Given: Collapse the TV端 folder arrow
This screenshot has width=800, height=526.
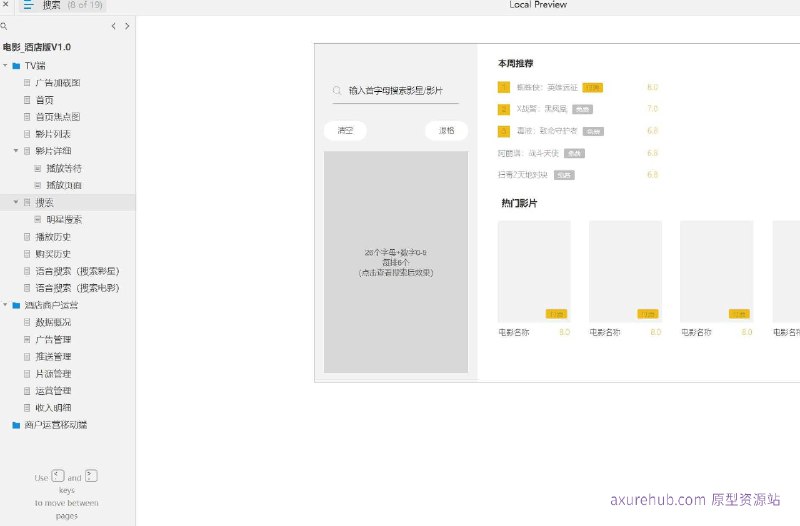Looking at the screenshot, I should (x=5, y=66).
